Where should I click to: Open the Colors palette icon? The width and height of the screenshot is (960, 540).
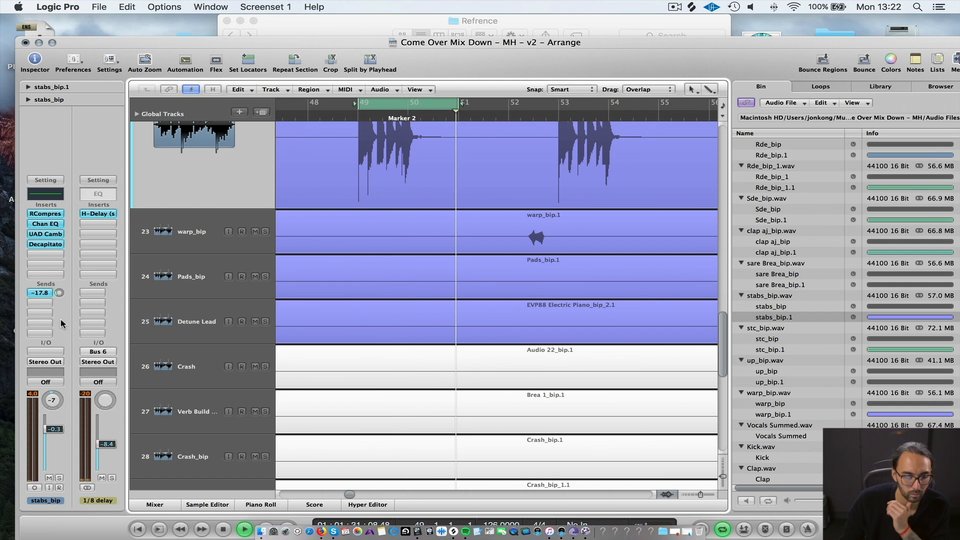pyautogui.click(x=891, y=59)
